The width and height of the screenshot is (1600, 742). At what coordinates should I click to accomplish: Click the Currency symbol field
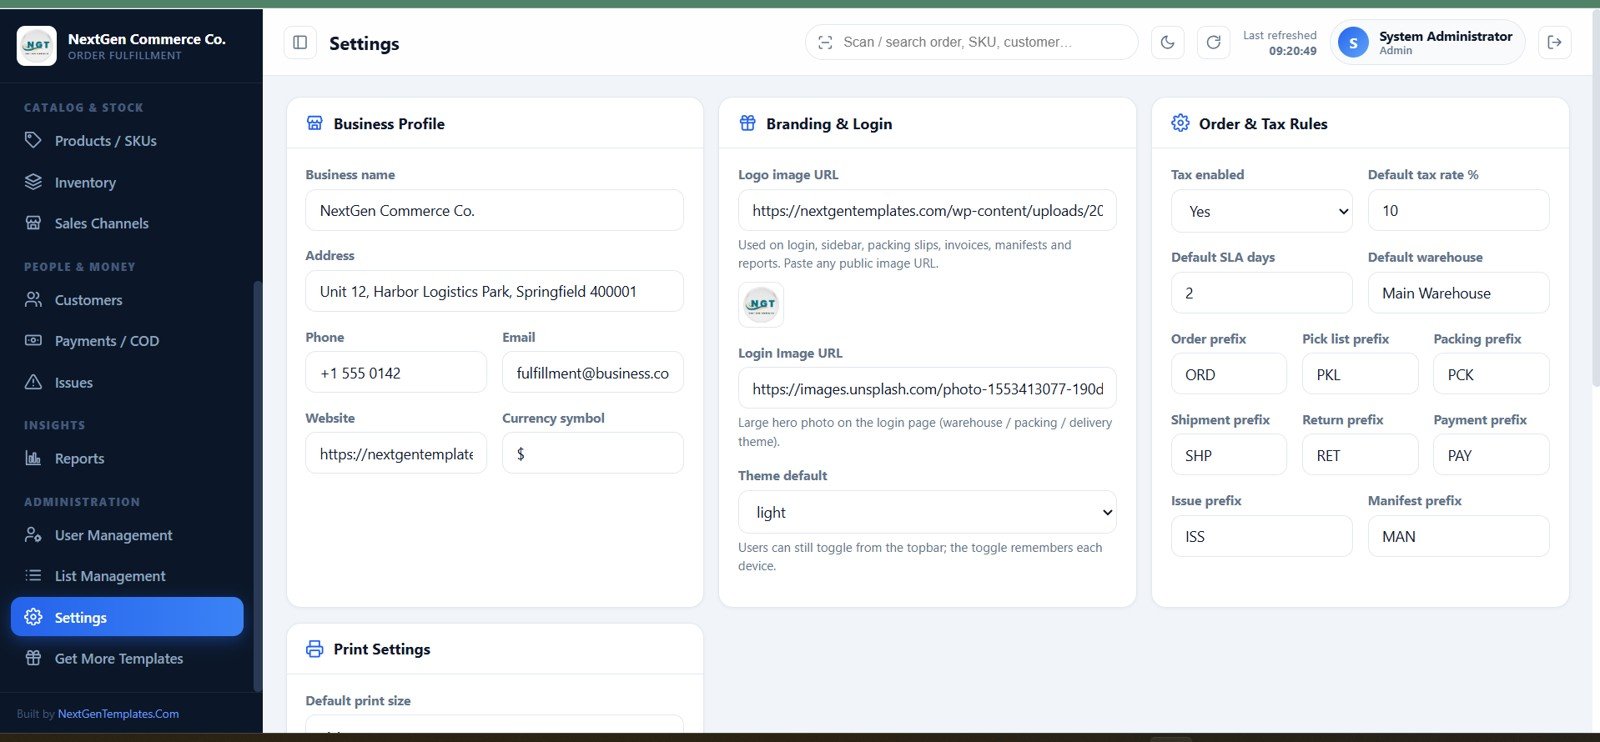click(x=593, y=453)
